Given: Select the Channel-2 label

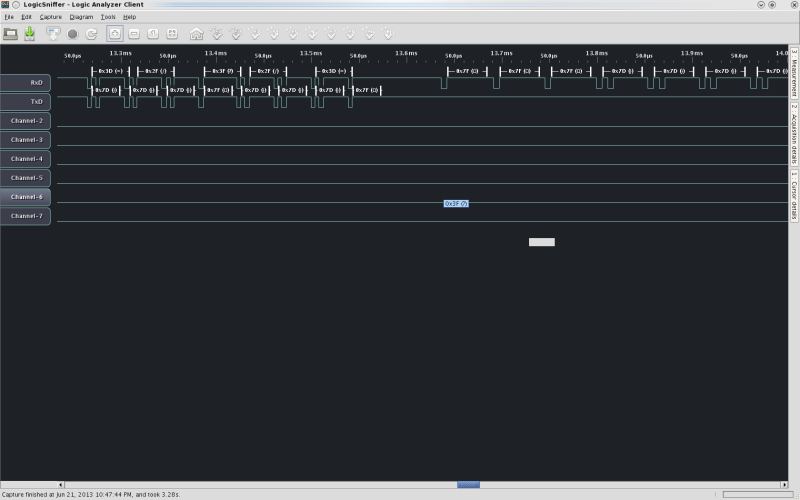Looking at the screenshot, I should tap(25, 121).
